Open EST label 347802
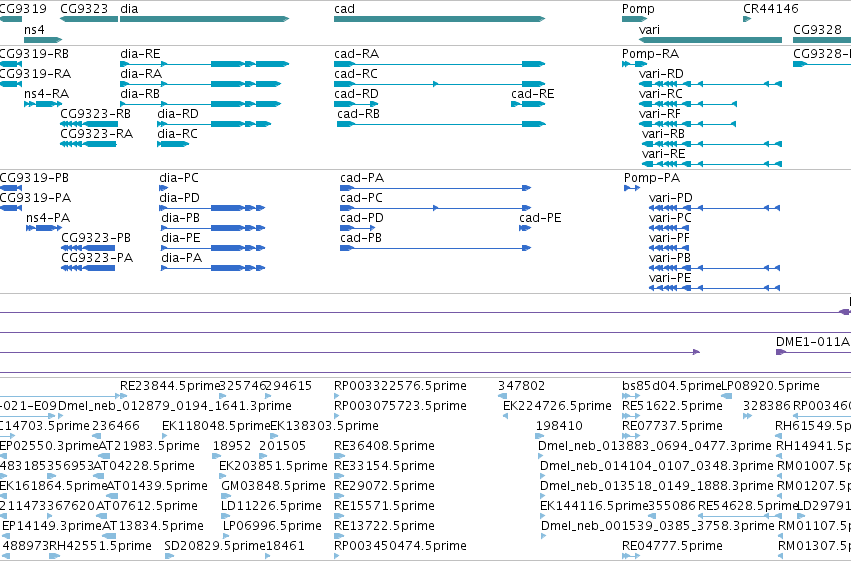Viewport: 851px width, 561px height. [x=522, y=386]
